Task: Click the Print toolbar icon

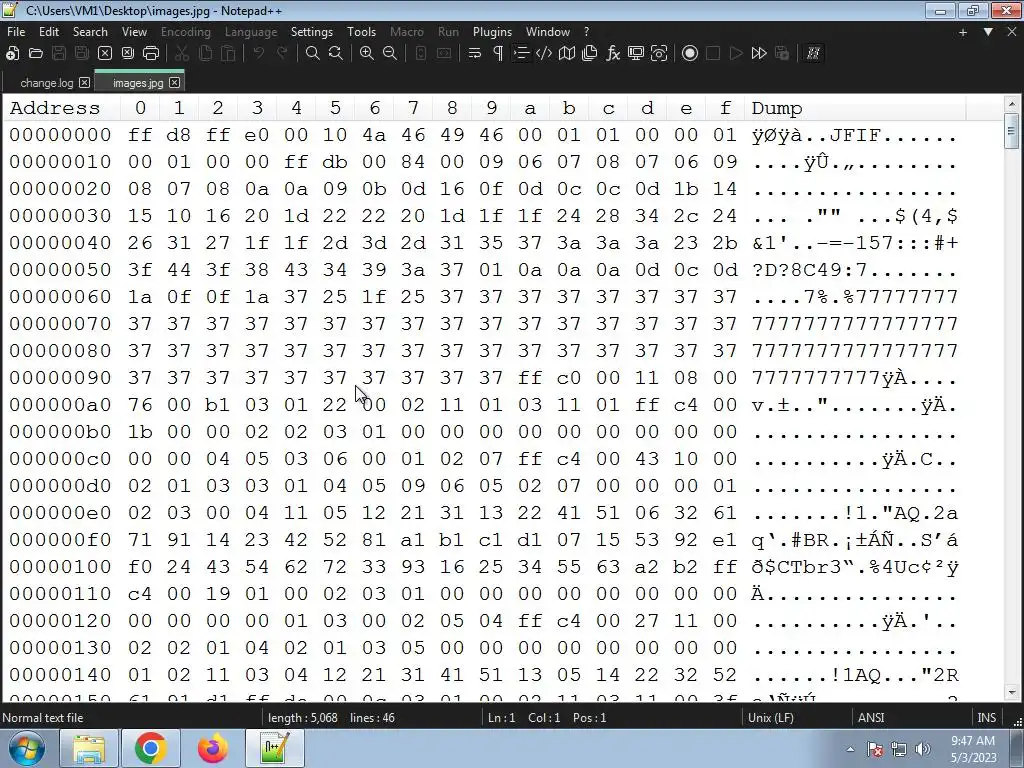Action: click(x=151, y=54)
